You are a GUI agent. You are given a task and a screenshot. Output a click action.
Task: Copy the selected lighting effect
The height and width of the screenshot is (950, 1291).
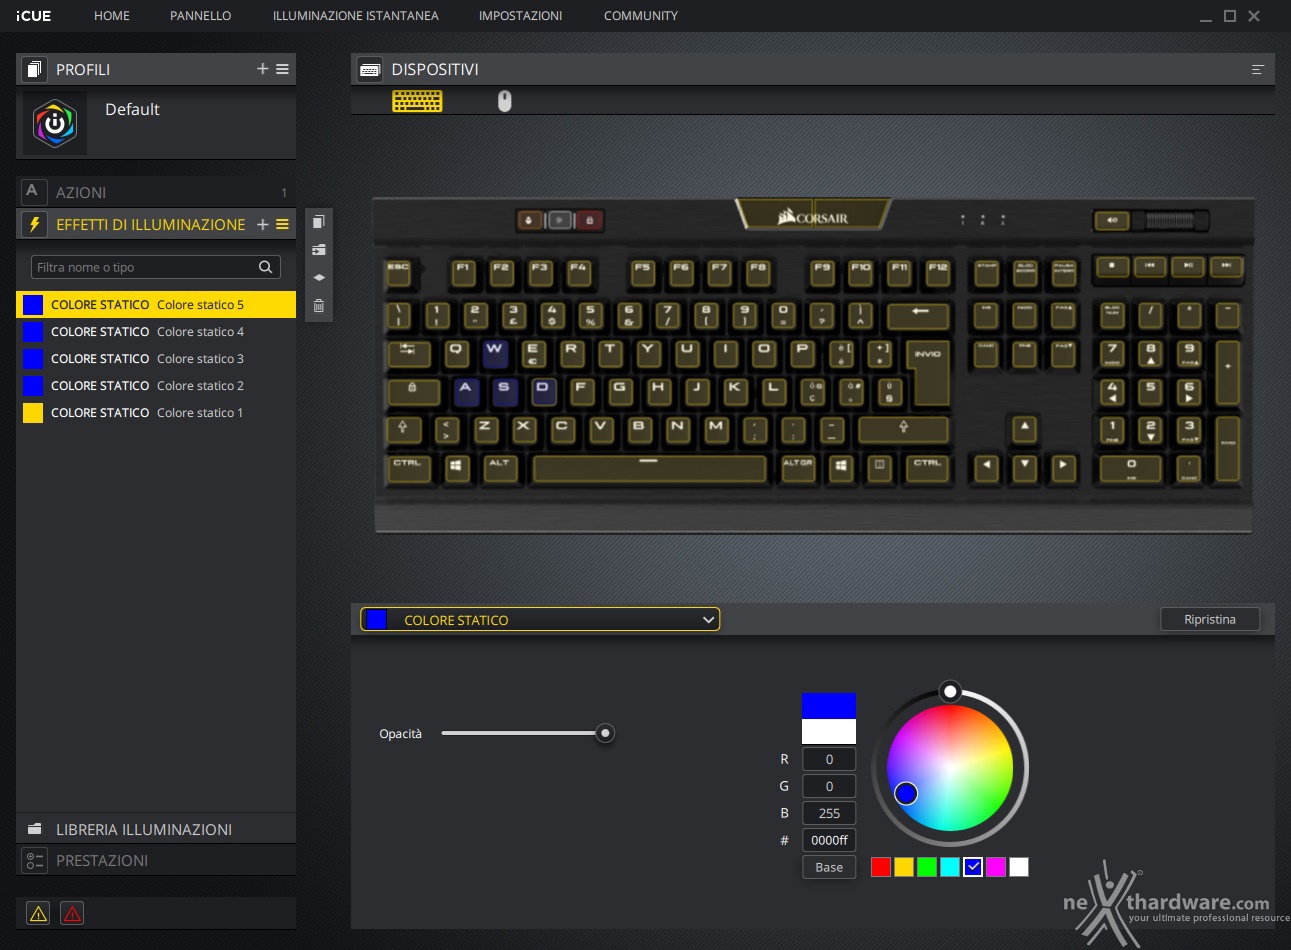click(x=319, y=222)
